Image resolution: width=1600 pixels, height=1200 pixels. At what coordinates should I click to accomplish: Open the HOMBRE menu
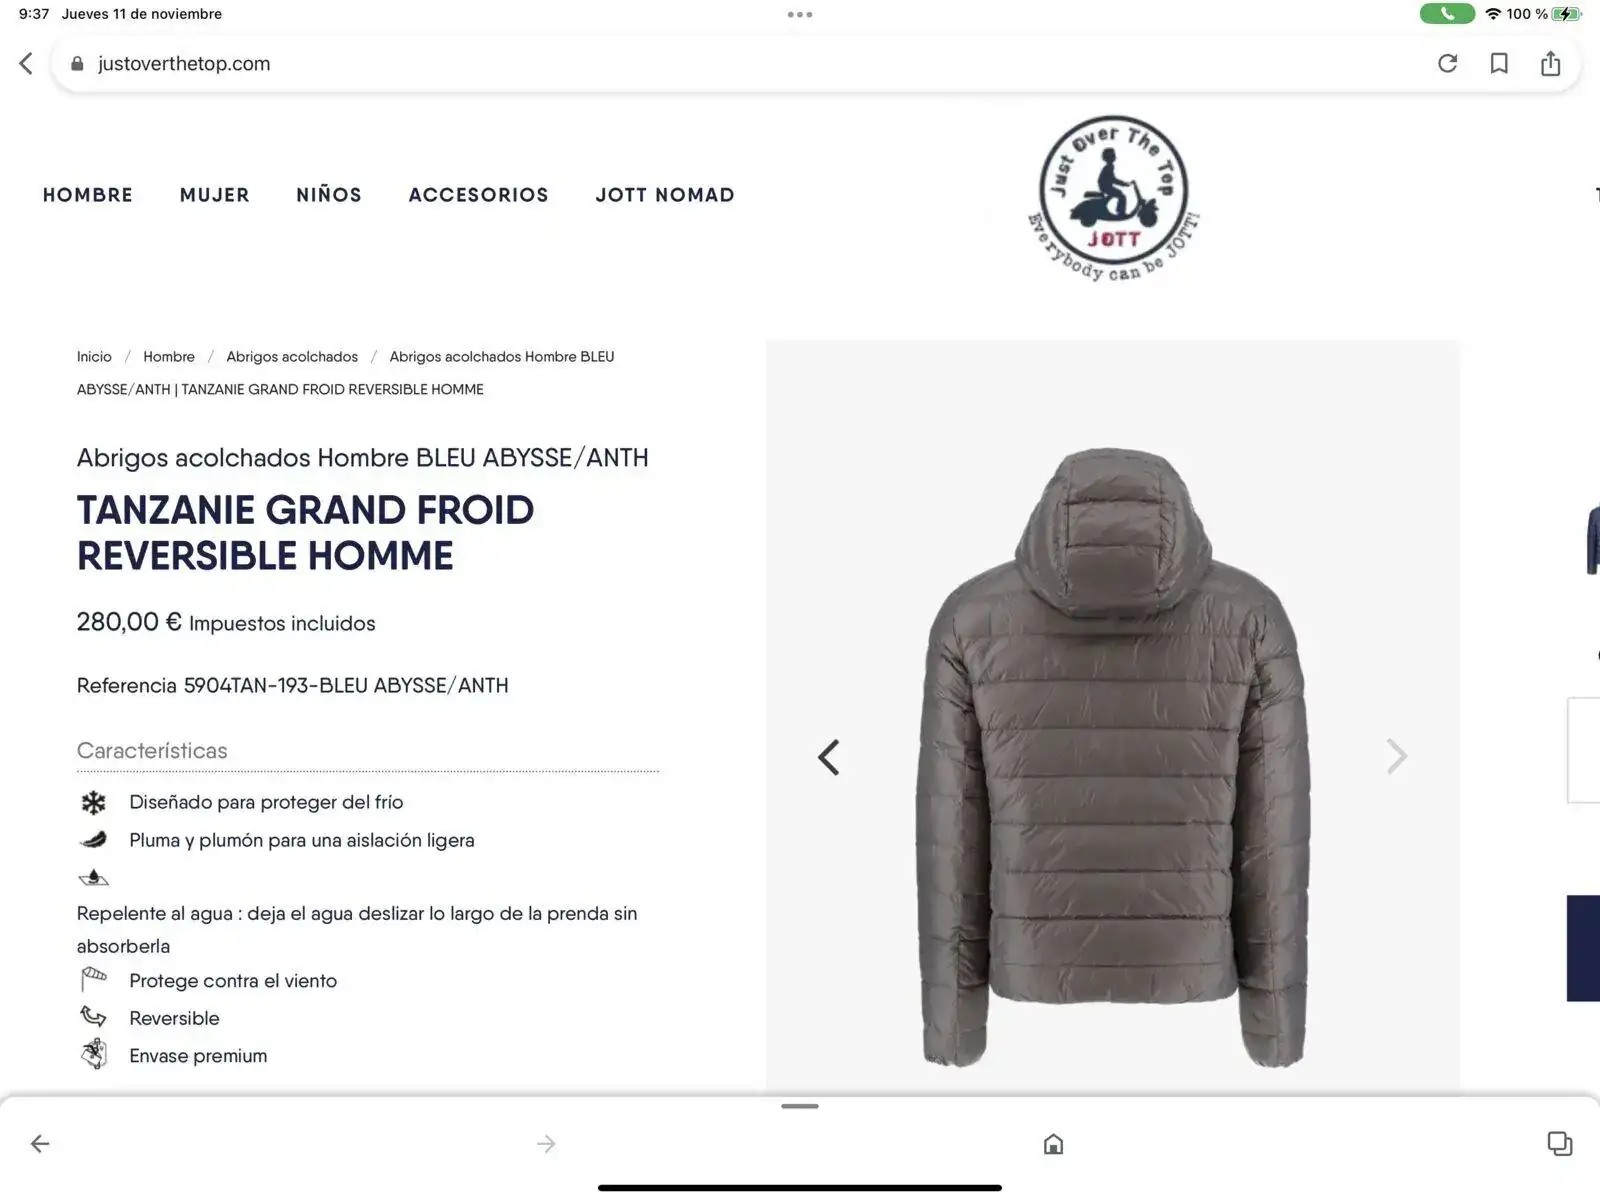88,195
